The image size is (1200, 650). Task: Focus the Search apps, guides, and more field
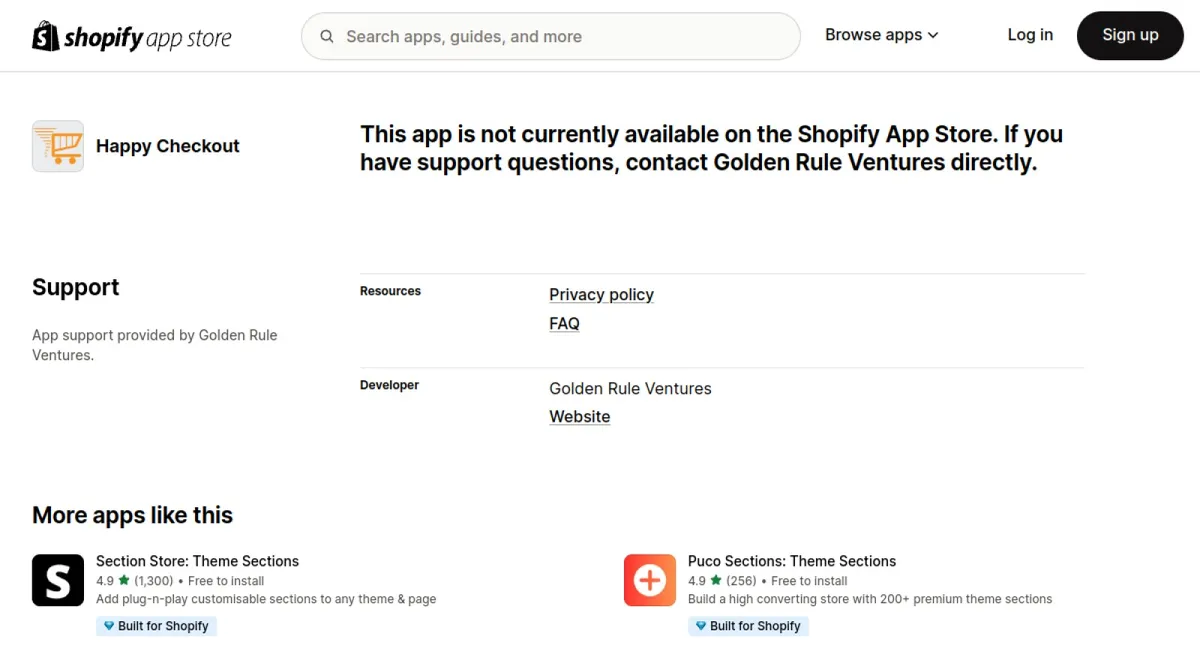point(560,37)
